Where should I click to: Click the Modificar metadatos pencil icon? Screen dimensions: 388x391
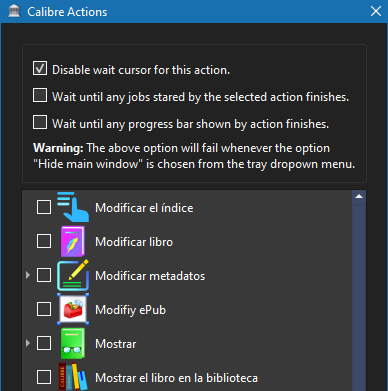coord(73,275)
